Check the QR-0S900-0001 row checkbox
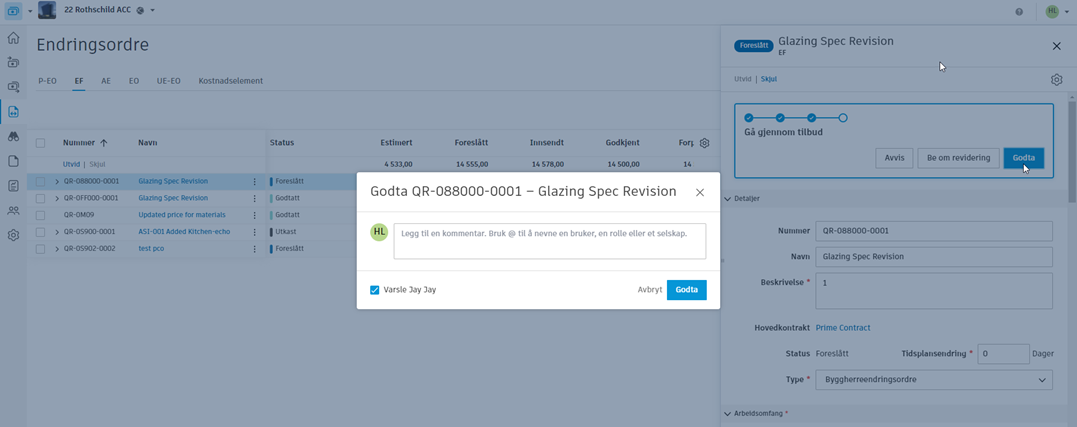1077x427 pixels. point(41,232)
